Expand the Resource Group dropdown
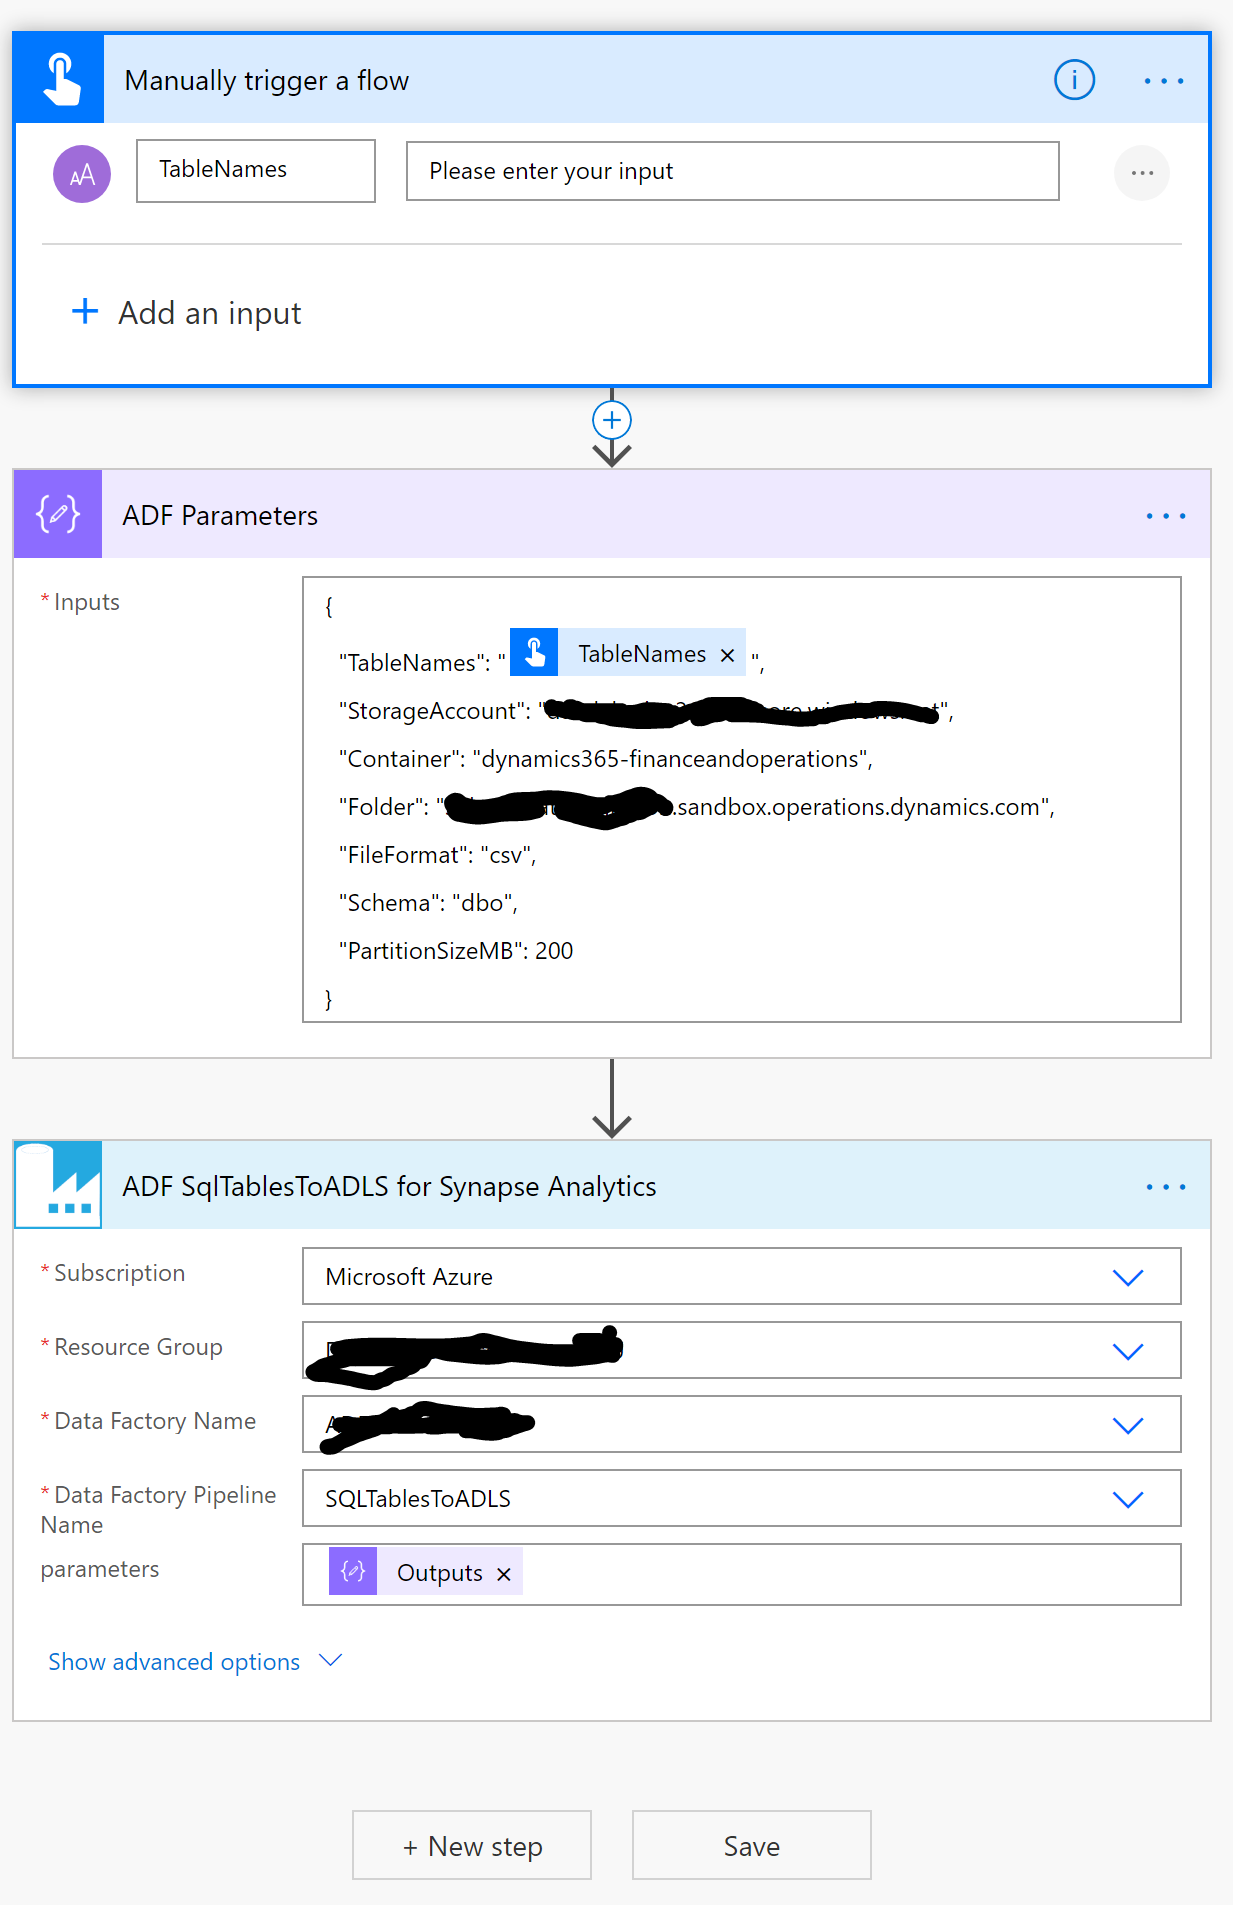Viewport: 1233px width, 1905px height. 1128,1352
